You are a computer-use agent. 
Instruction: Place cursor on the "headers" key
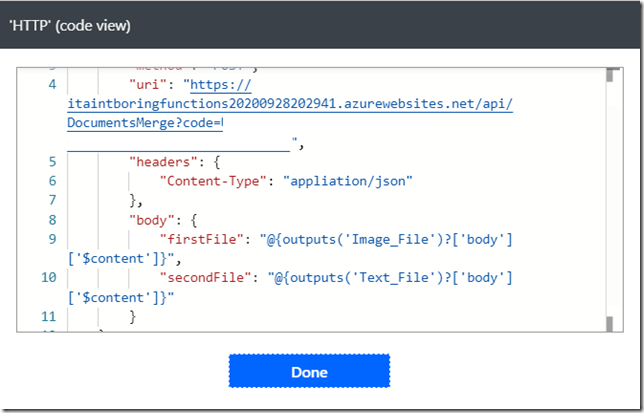pos(164,161)
